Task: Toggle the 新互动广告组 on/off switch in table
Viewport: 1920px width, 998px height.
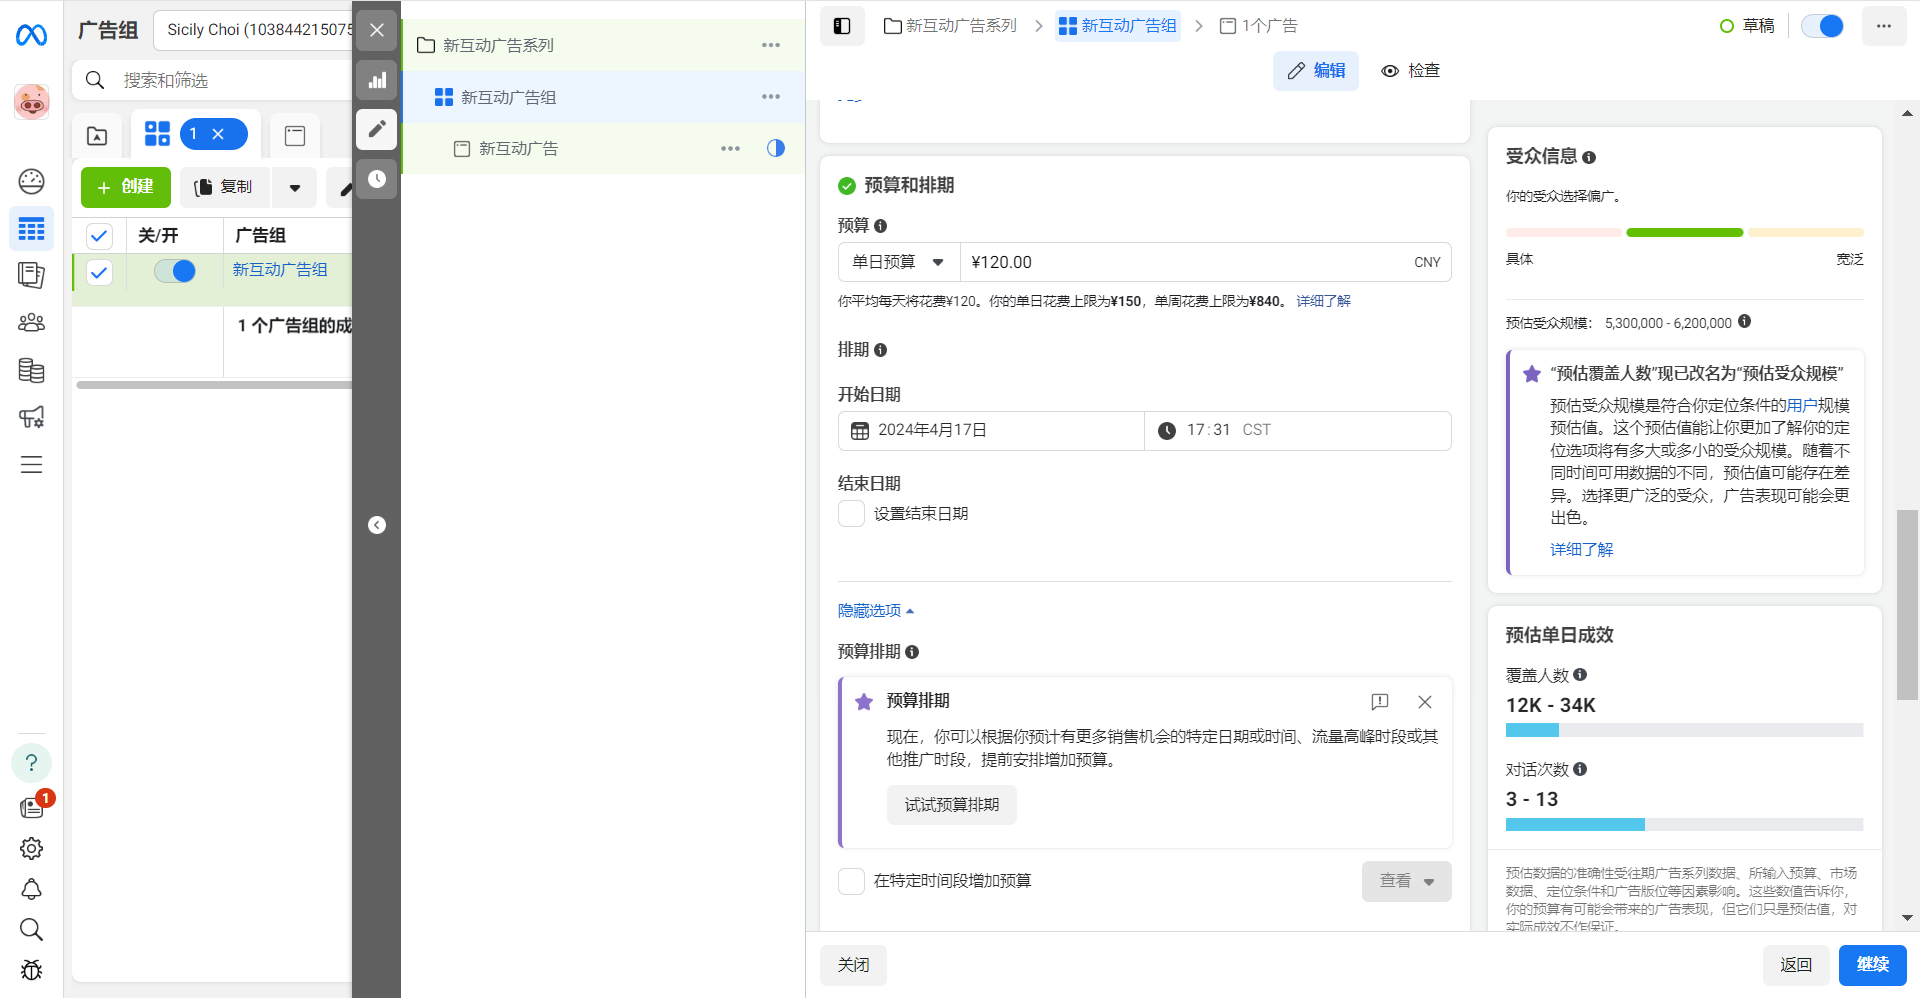Action: (175, 271)
